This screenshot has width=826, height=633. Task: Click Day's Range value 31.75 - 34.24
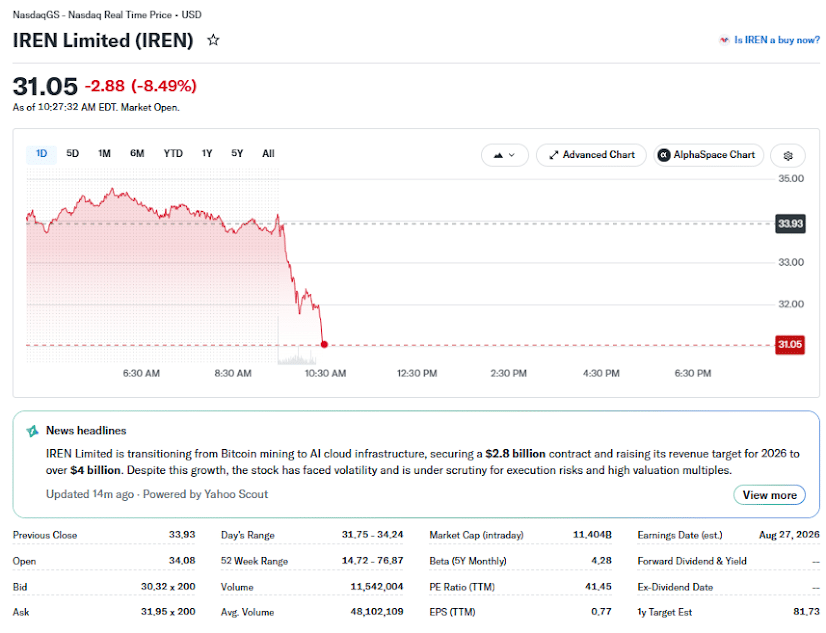pos(372,535)
